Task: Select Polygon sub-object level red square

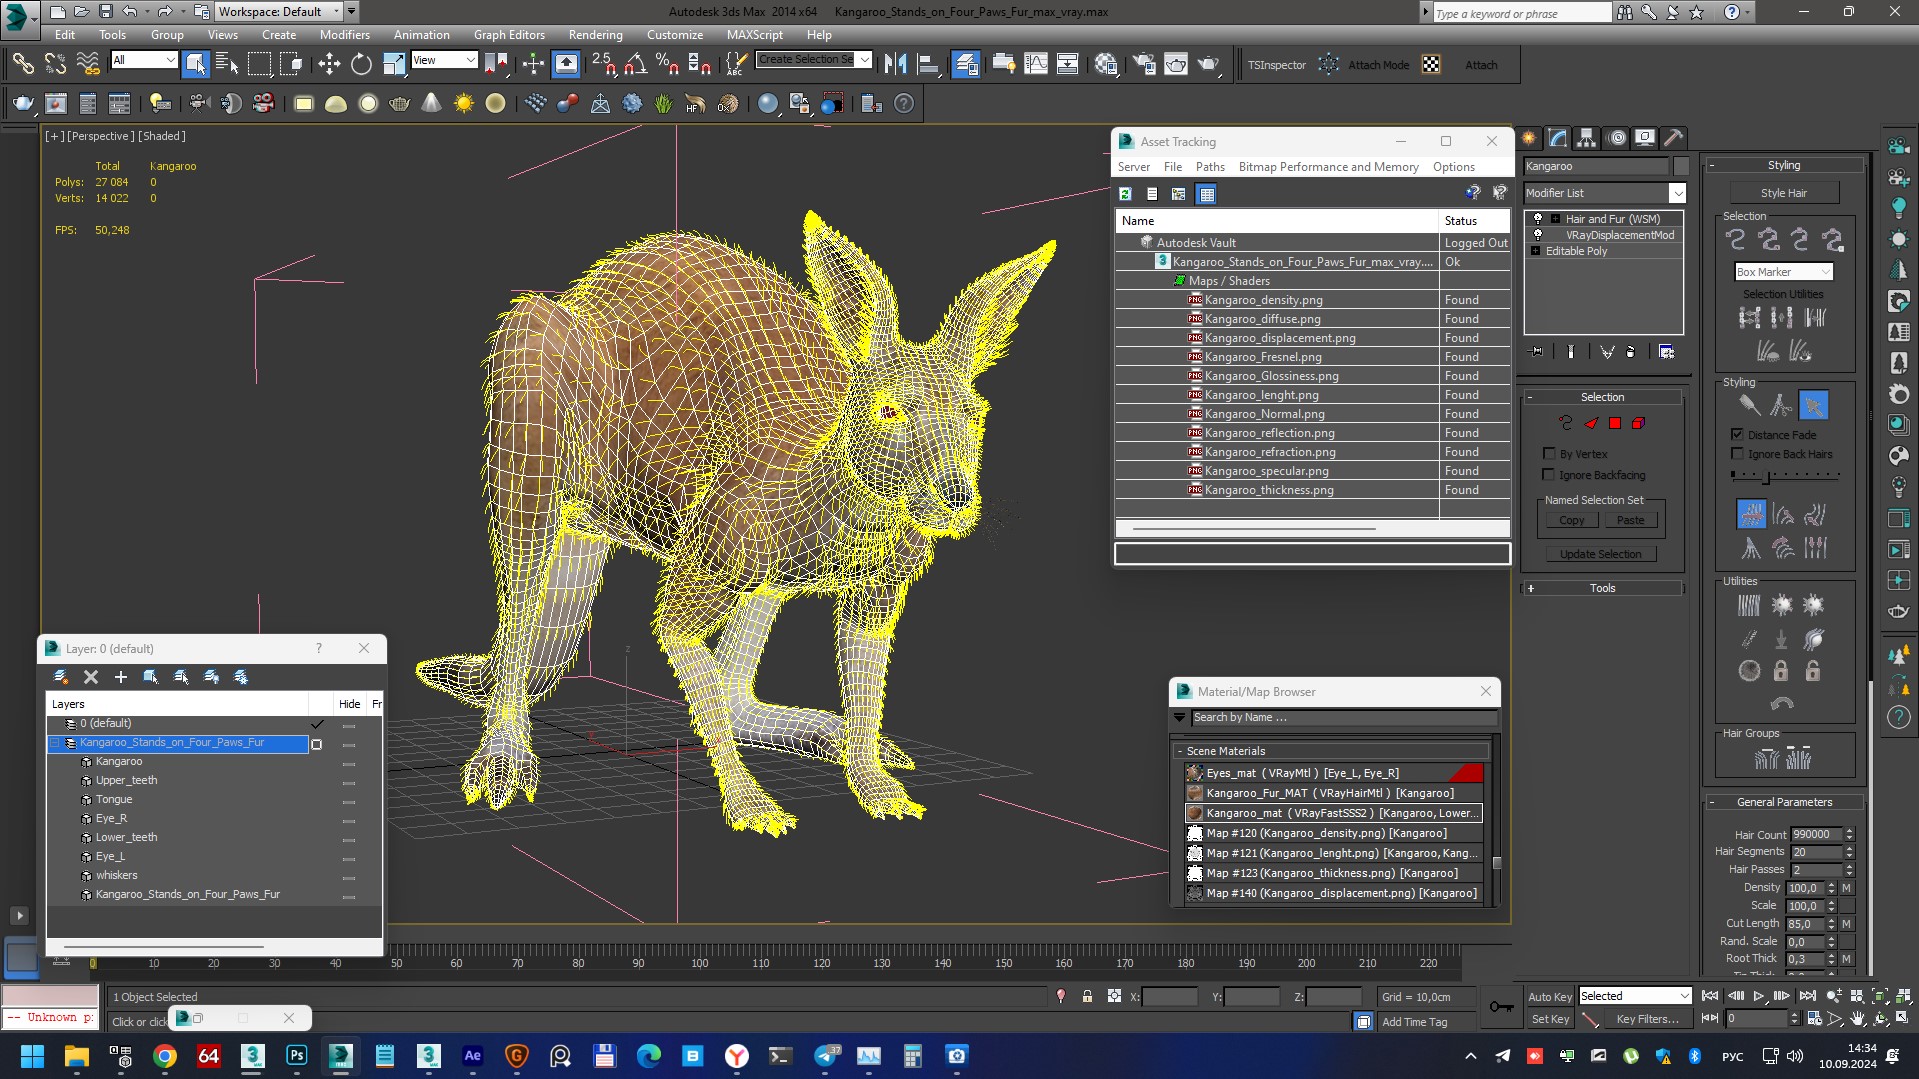Action: 1614,423
